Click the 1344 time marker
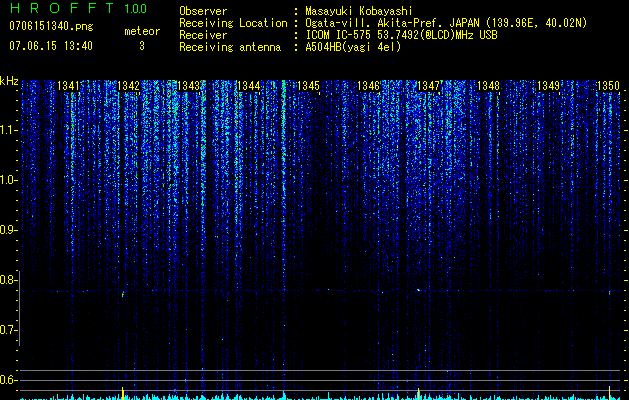This screenshot has height=400, width=629. pos(248,86)
